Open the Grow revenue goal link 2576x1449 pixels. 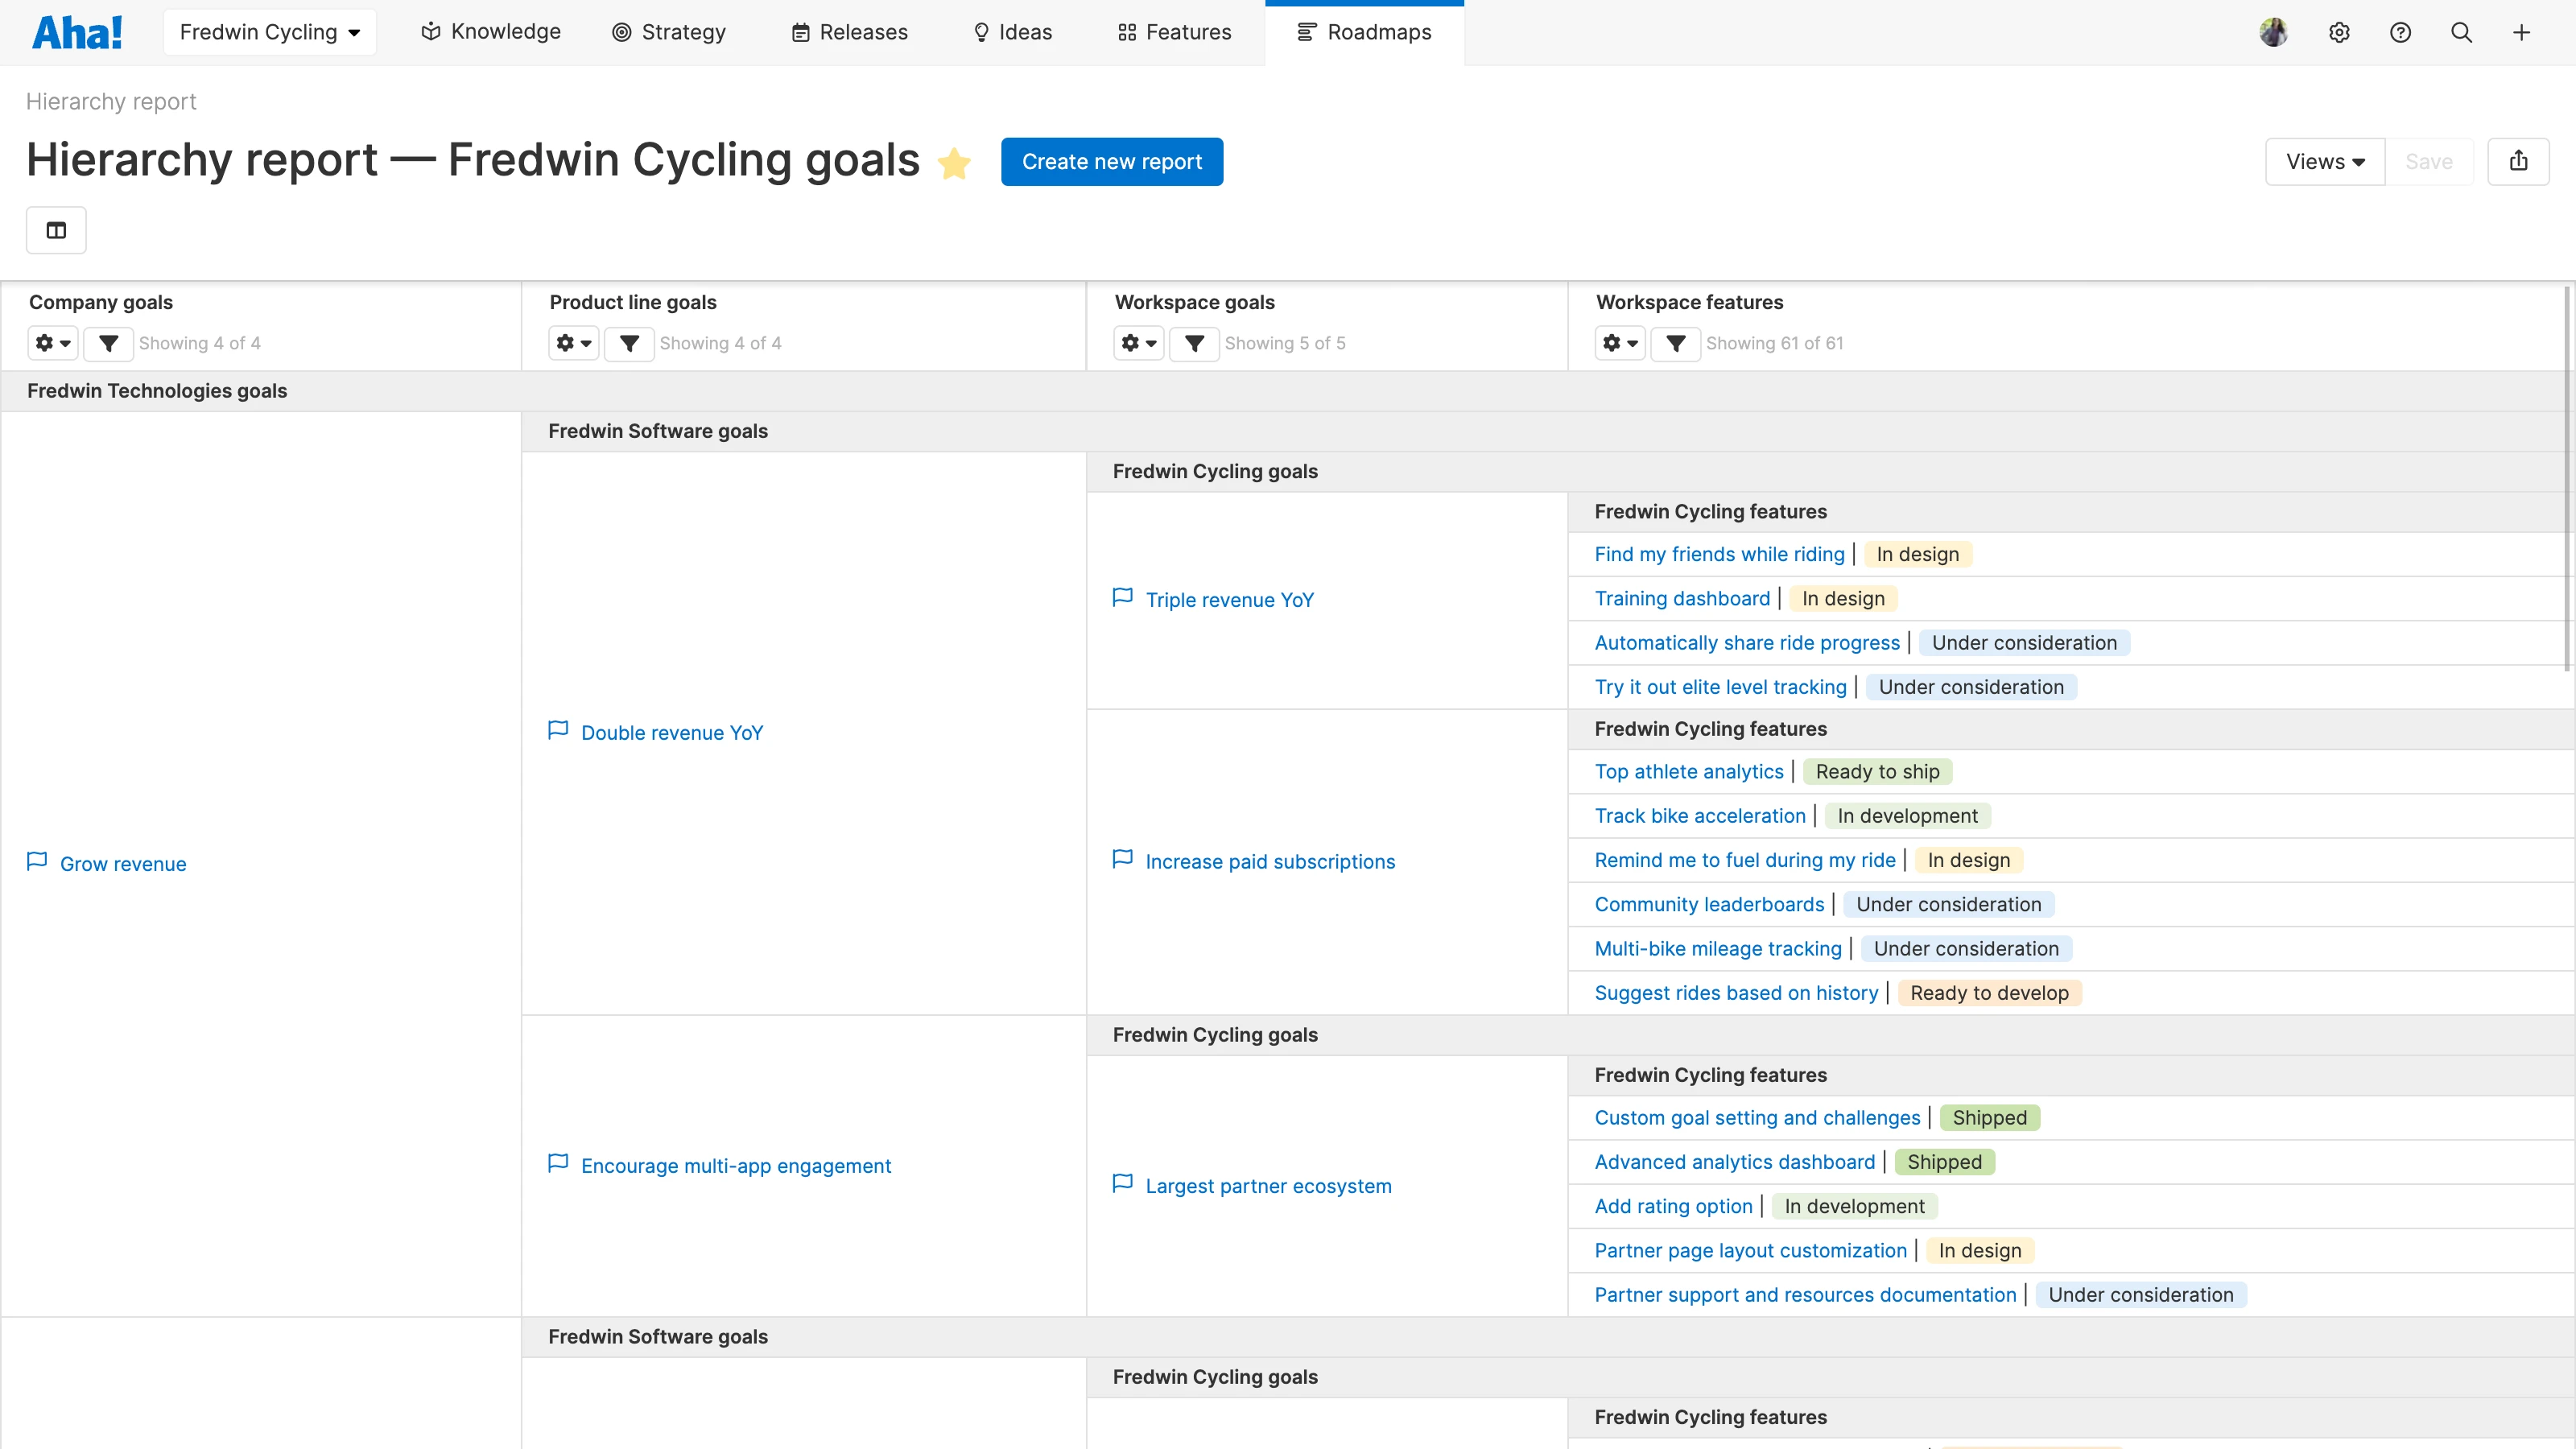[122, 864]
